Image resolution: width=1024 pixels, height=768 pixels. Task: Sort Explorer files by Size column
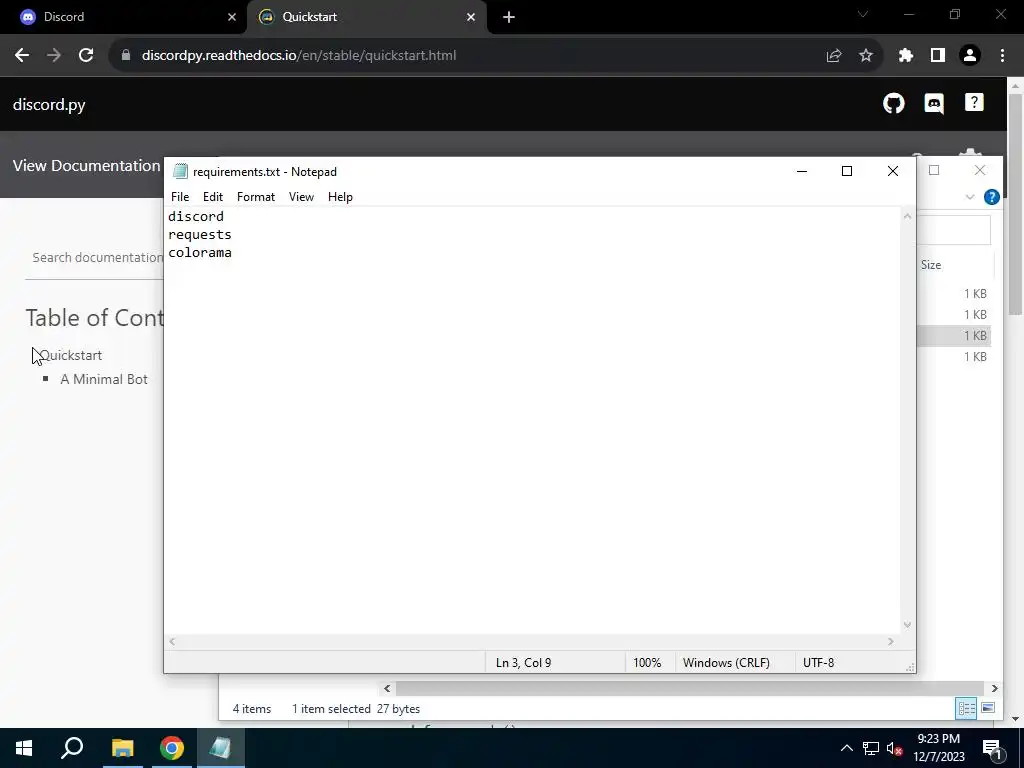931,264
